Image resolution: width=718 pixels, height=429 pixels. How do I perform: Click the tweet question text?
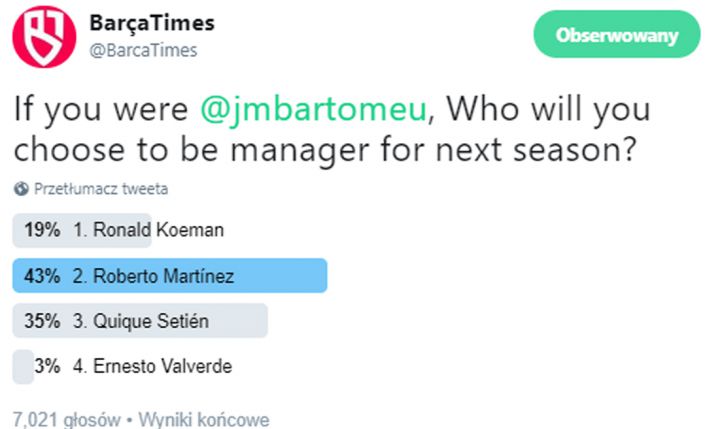coord(332,129)
